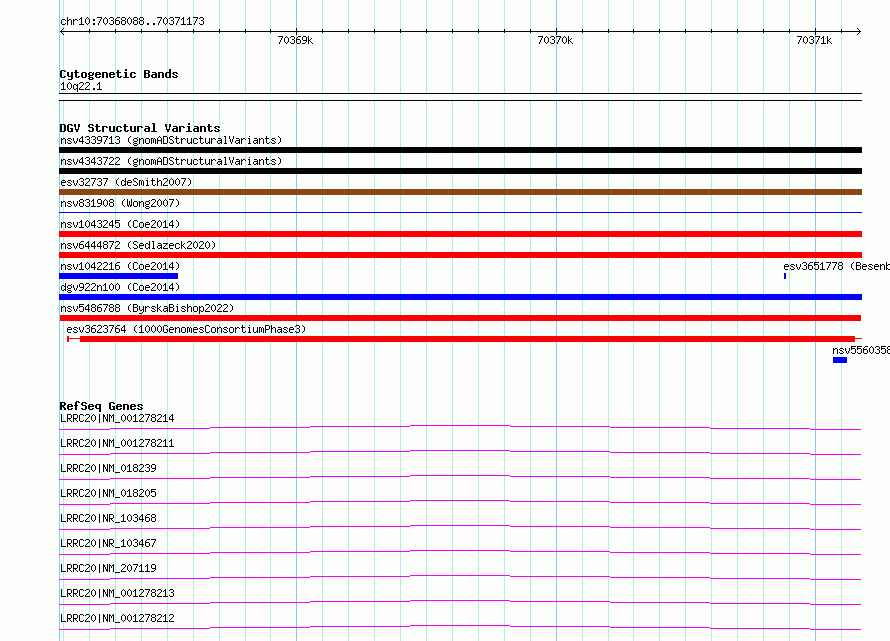Click the right arrow of the ruler
The width and height of the screenshot is (890, 641).
coord(858,32)
